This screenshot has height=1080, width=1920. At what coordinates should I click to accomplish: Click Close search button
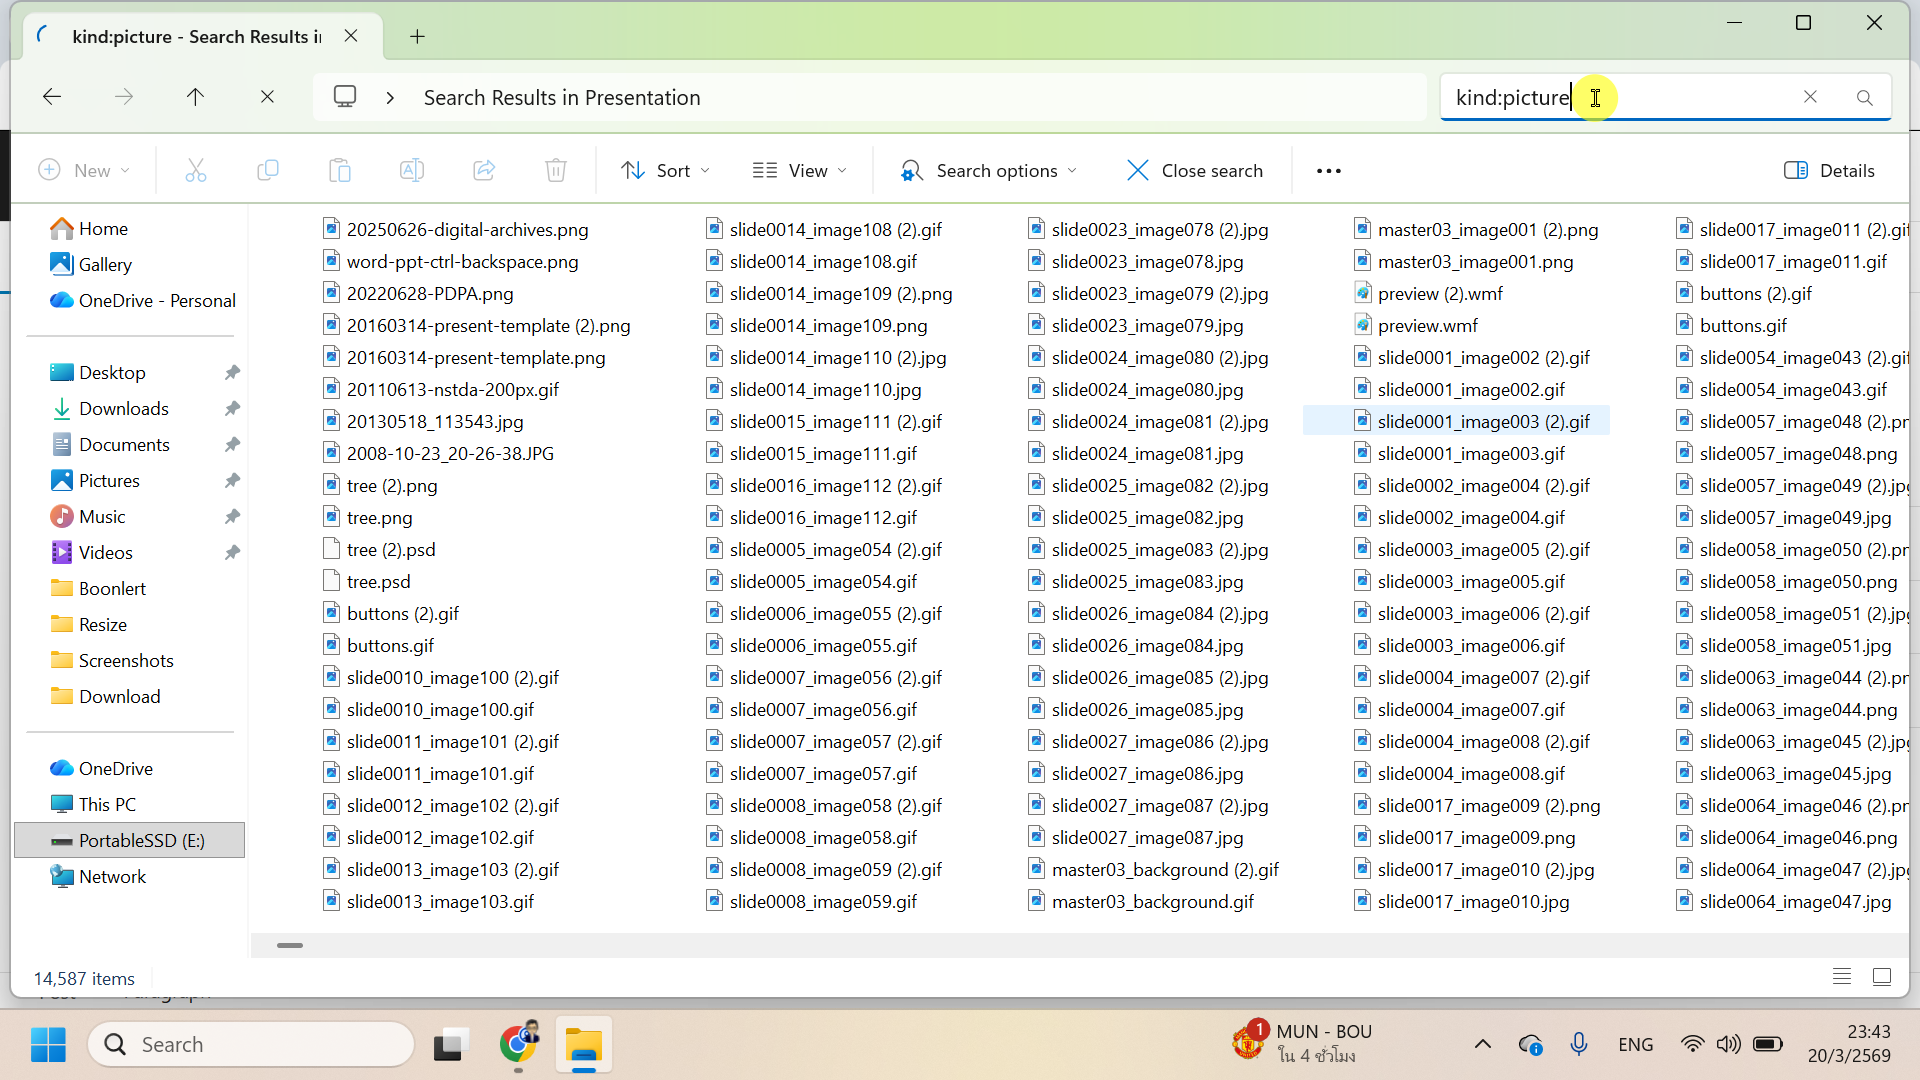(x=1195, y=171)
